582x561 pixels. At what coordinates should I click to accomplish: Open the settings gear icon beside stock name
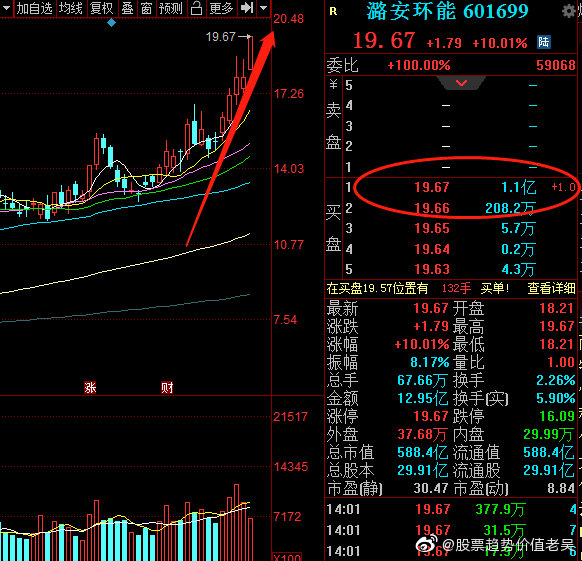569,11
